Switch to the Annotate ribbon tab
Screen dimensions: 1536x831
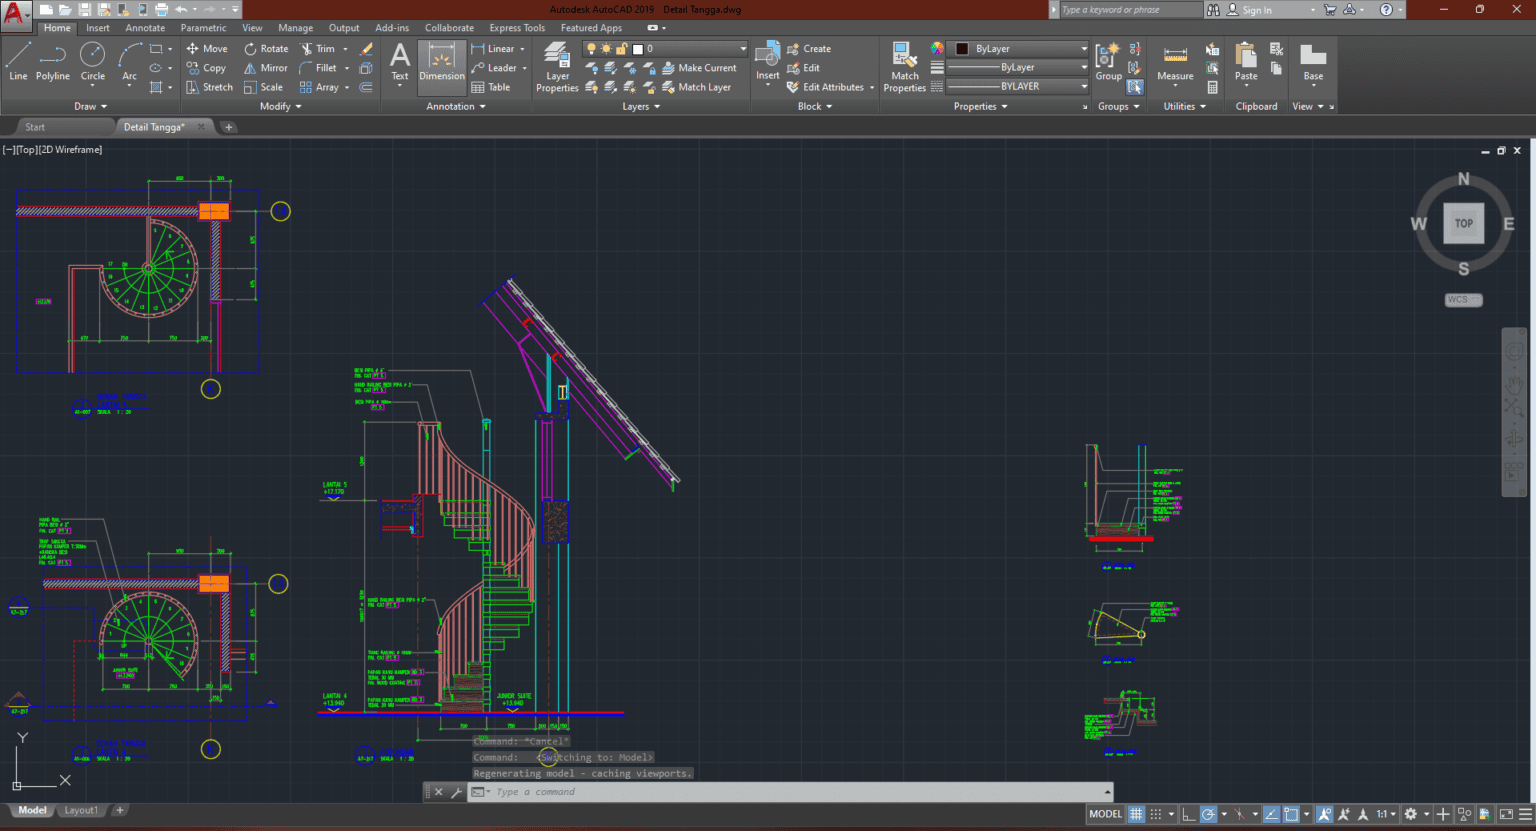(144, 27)
